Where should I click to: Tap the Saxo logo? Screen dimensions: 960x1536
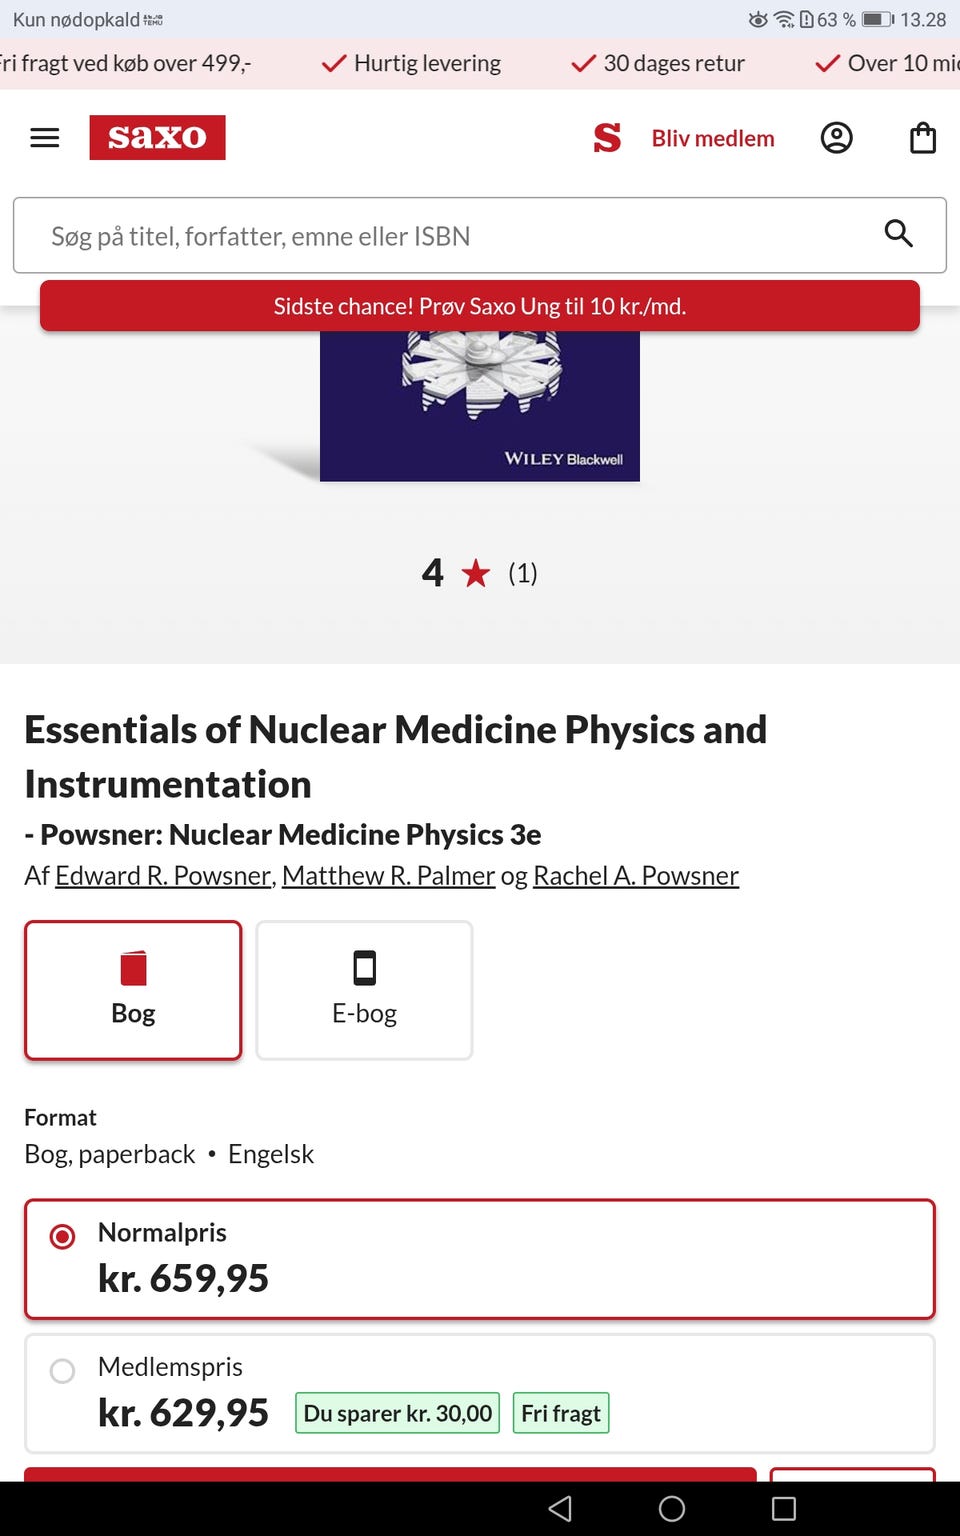tap(157, 137)
